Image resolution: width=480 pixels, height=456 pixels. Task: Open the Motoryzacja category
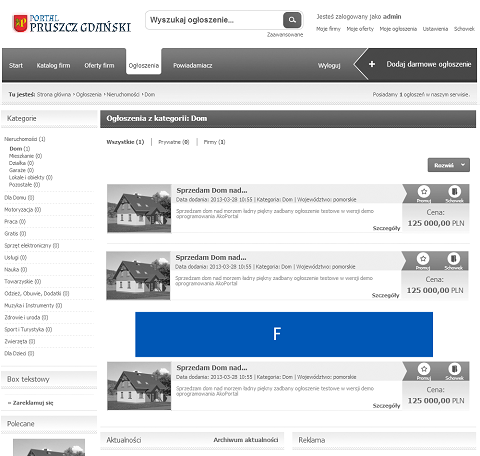coord(22,210)
